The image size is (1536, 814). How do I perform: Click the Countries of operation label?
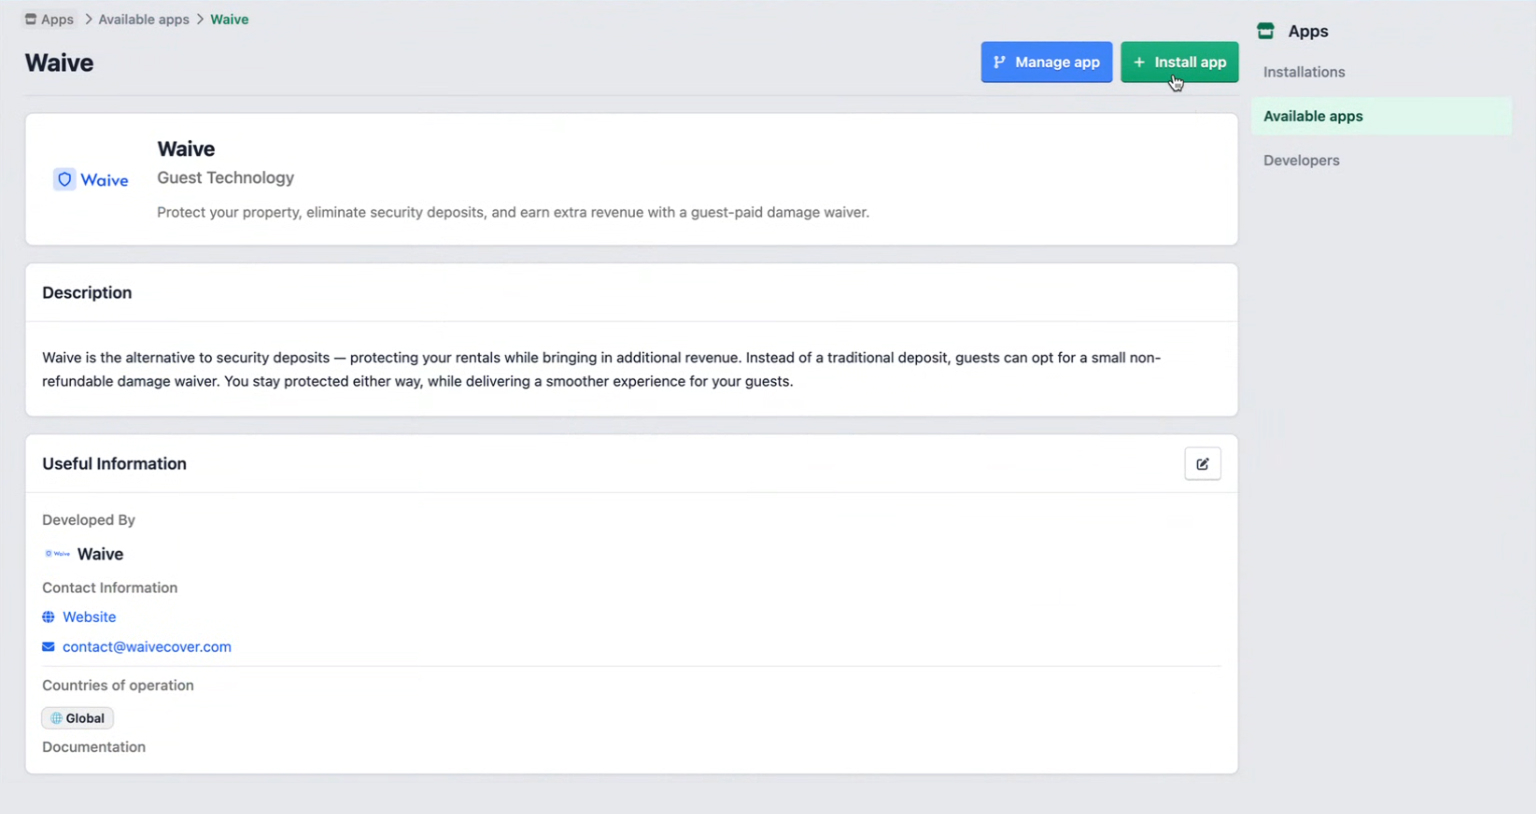click(118, 685)
